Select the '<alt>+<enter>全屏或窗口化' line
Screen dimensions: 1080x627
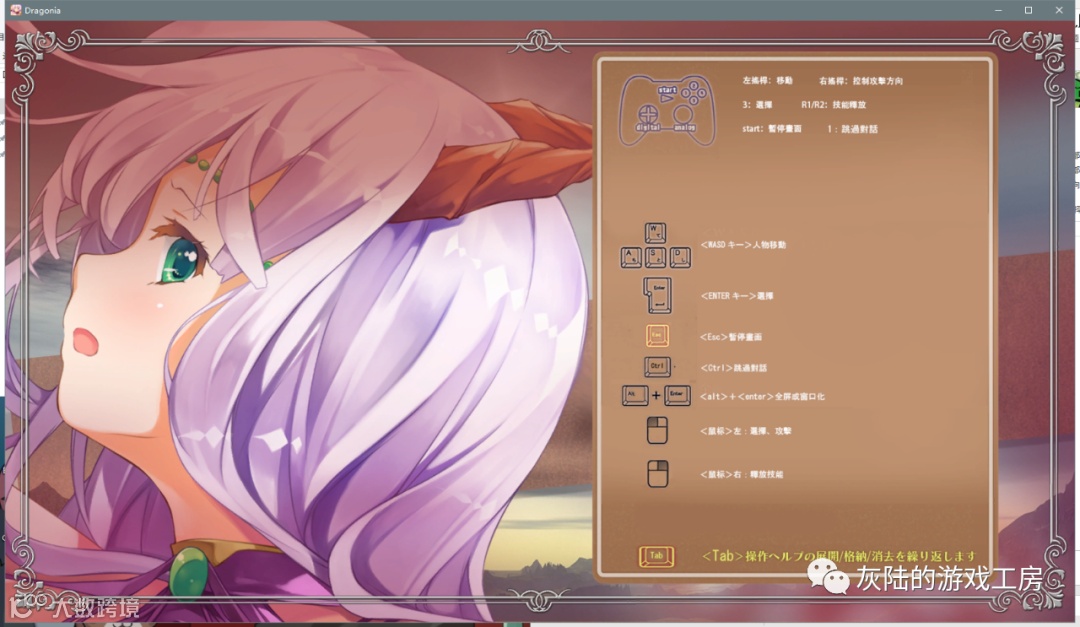(762, 396)
